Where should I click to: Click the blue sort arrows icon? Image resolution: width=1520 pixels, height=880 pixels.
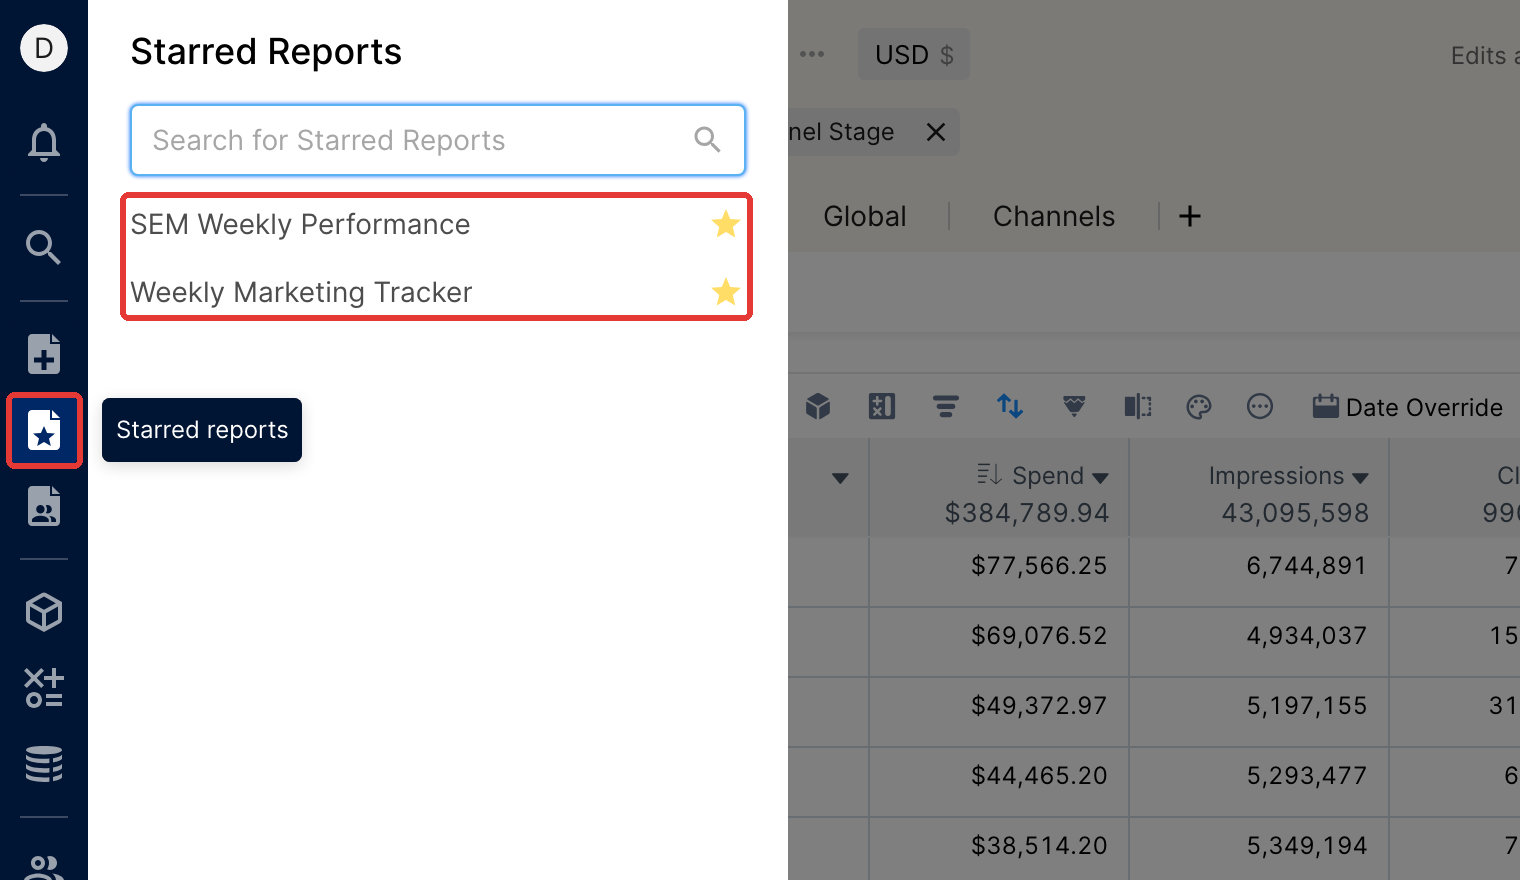coord(1010,406)
